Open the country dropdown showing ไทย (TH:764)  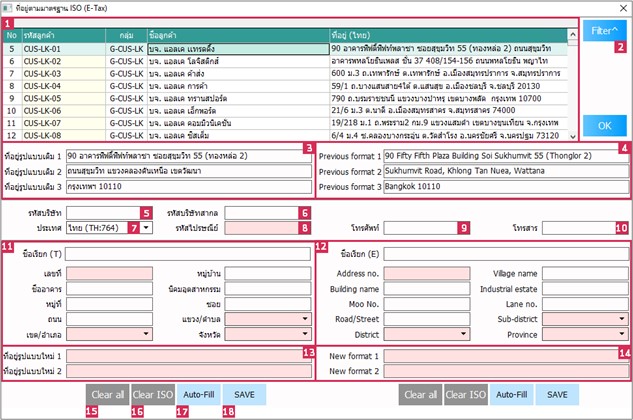coord(147,228)
